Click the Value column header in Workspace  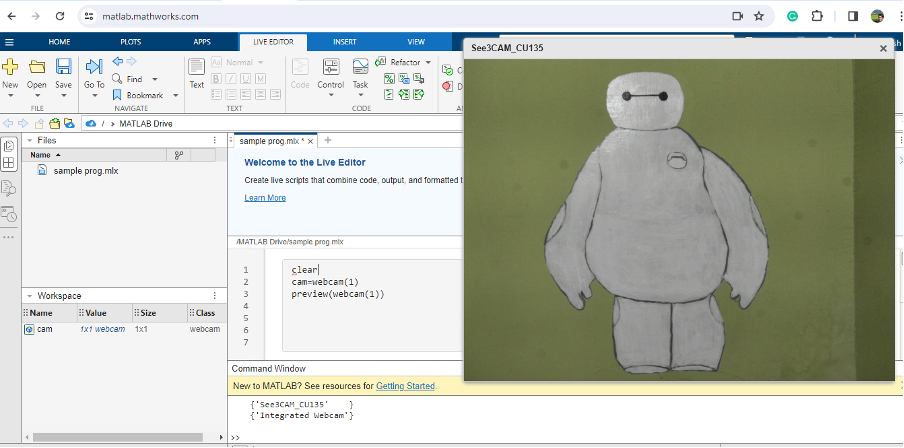(105, 313)
